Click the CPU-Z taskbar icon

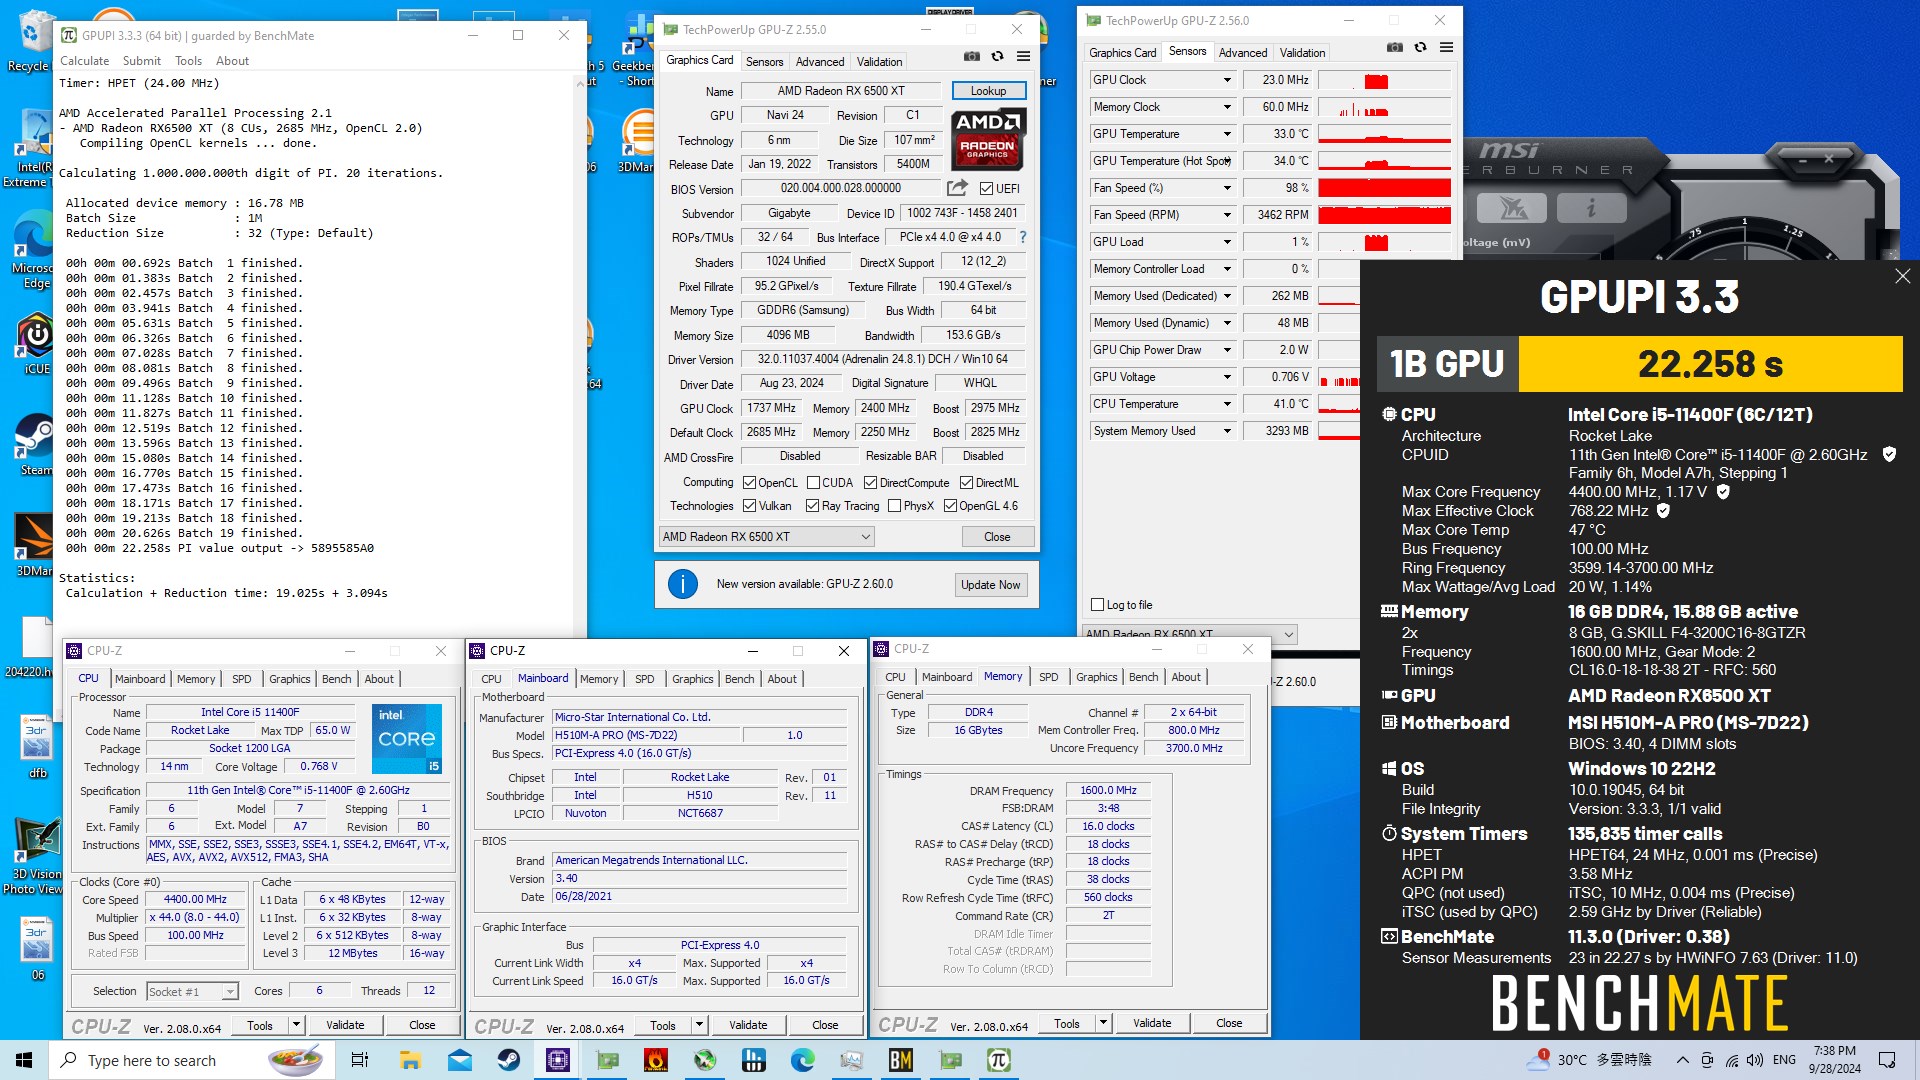[558, 1060]
